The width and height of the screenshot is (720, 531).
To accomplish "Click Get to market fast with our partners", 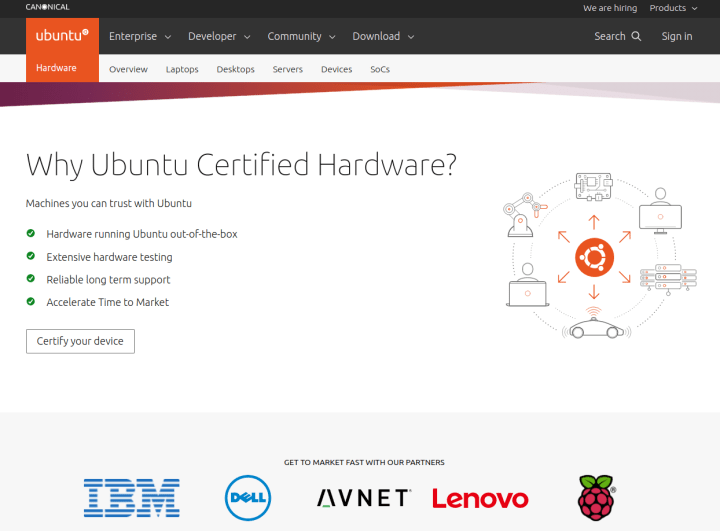I will 364,462.
